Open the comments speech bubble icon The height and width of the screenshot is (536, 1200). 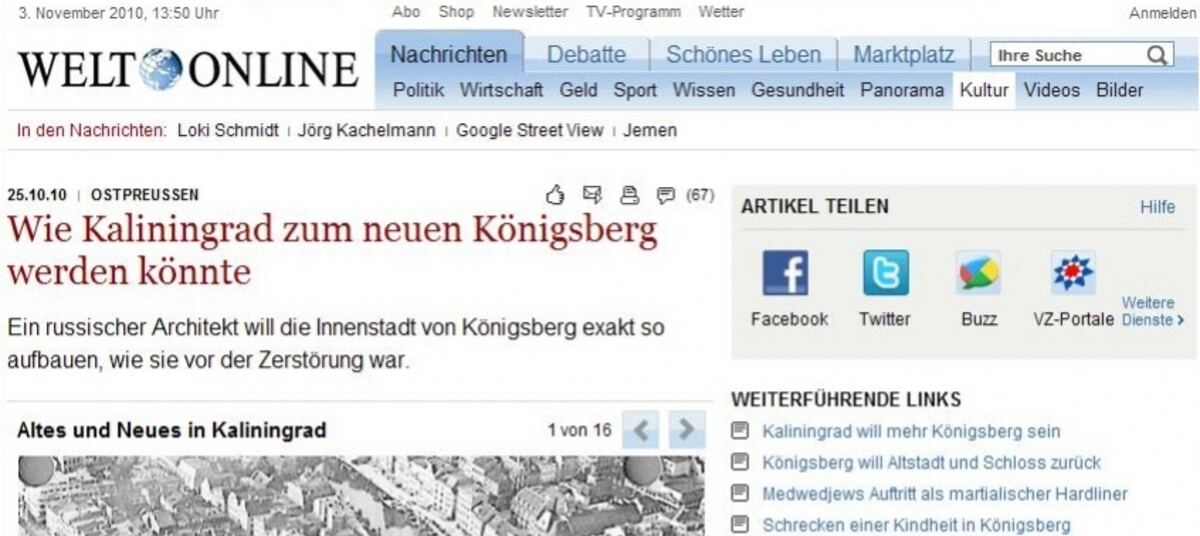pos(665,194)
